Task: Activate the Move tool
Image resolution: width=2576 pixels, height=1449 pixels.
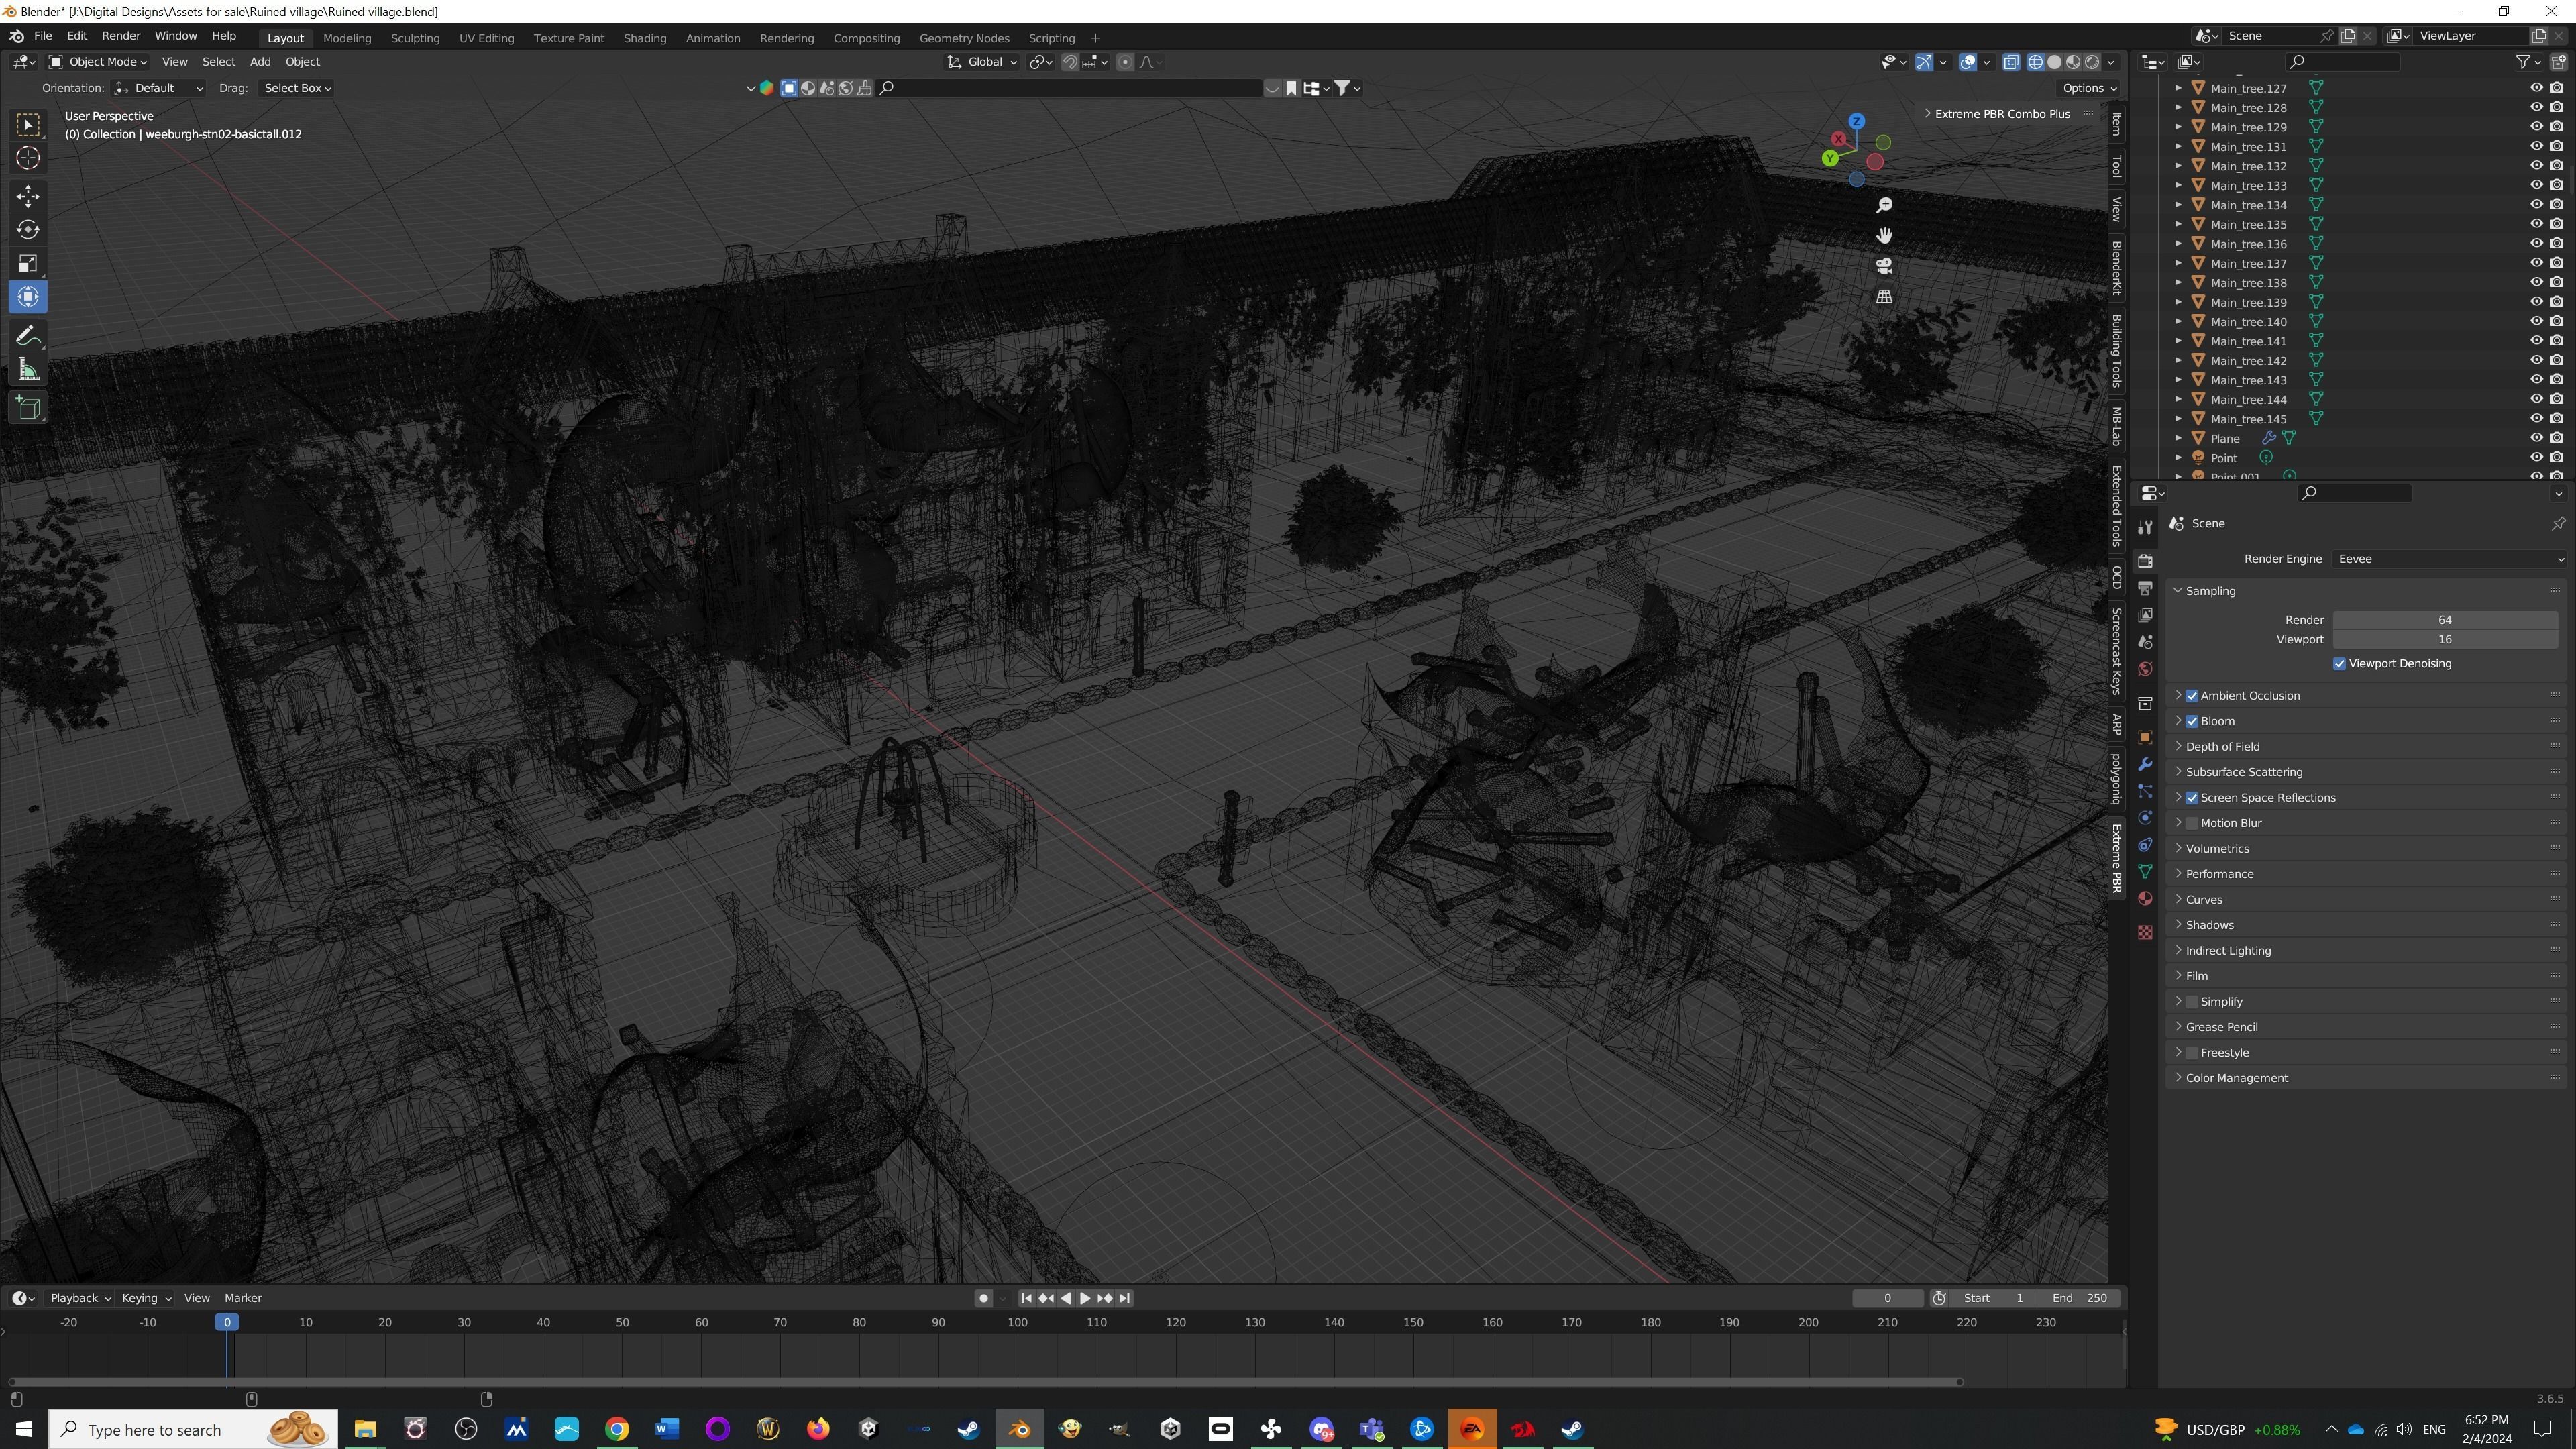Action: (x=28, y=196)
